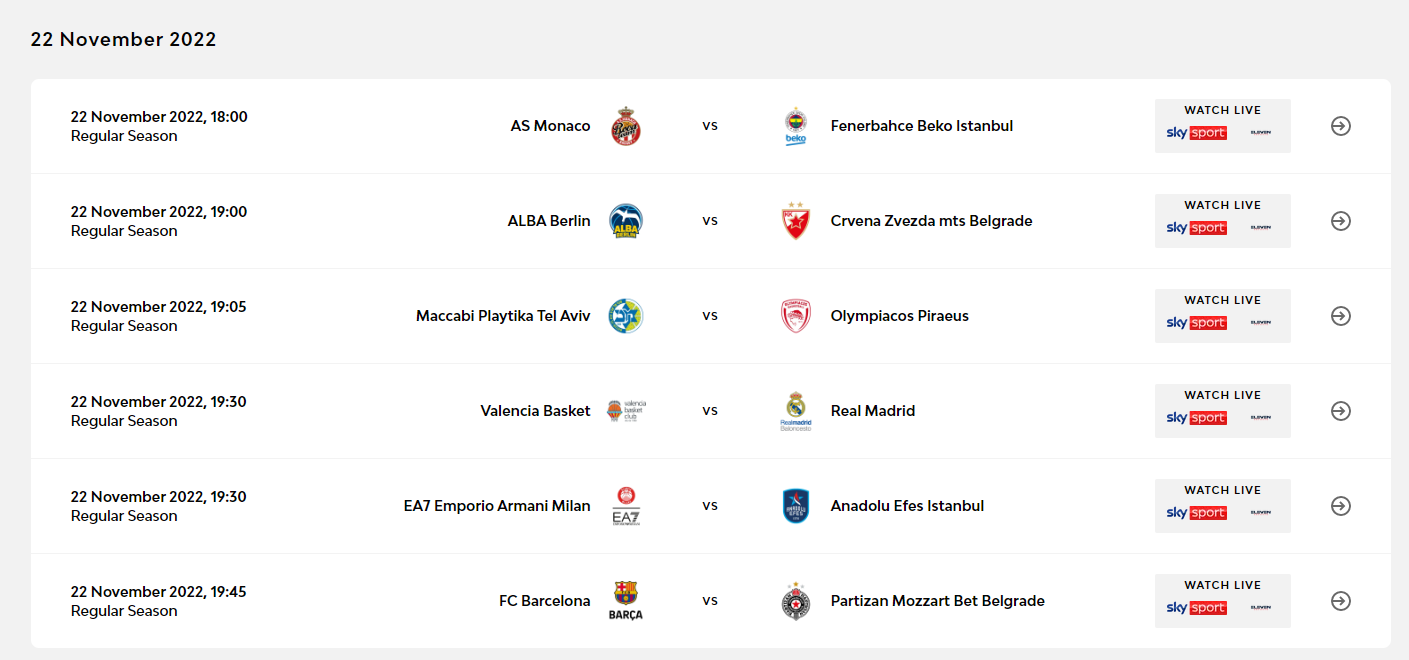Click the Partizan Mozzart Bet logo
The width and height of the screenshot is (1409, 660).
[796, 601]
